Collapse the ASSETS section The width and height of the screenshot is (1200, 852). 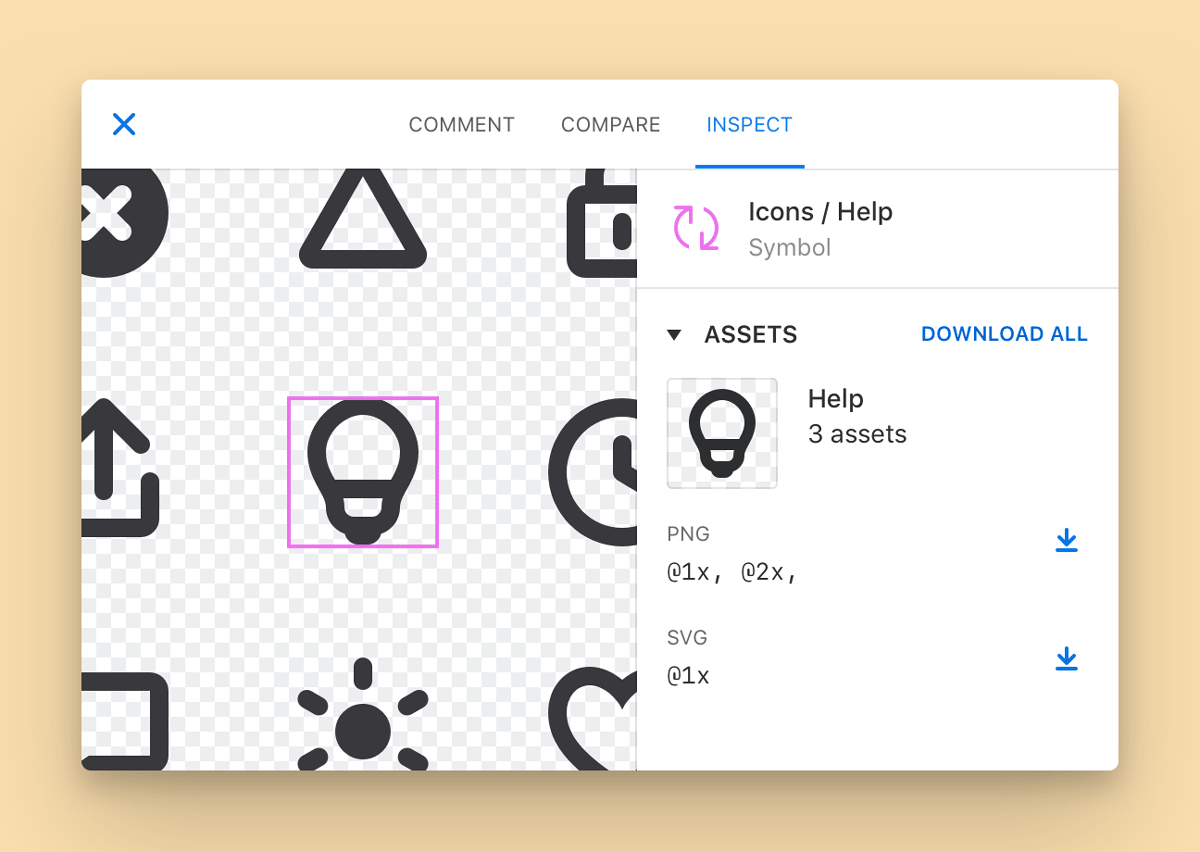pyautogui.click(x=675, y=334)
